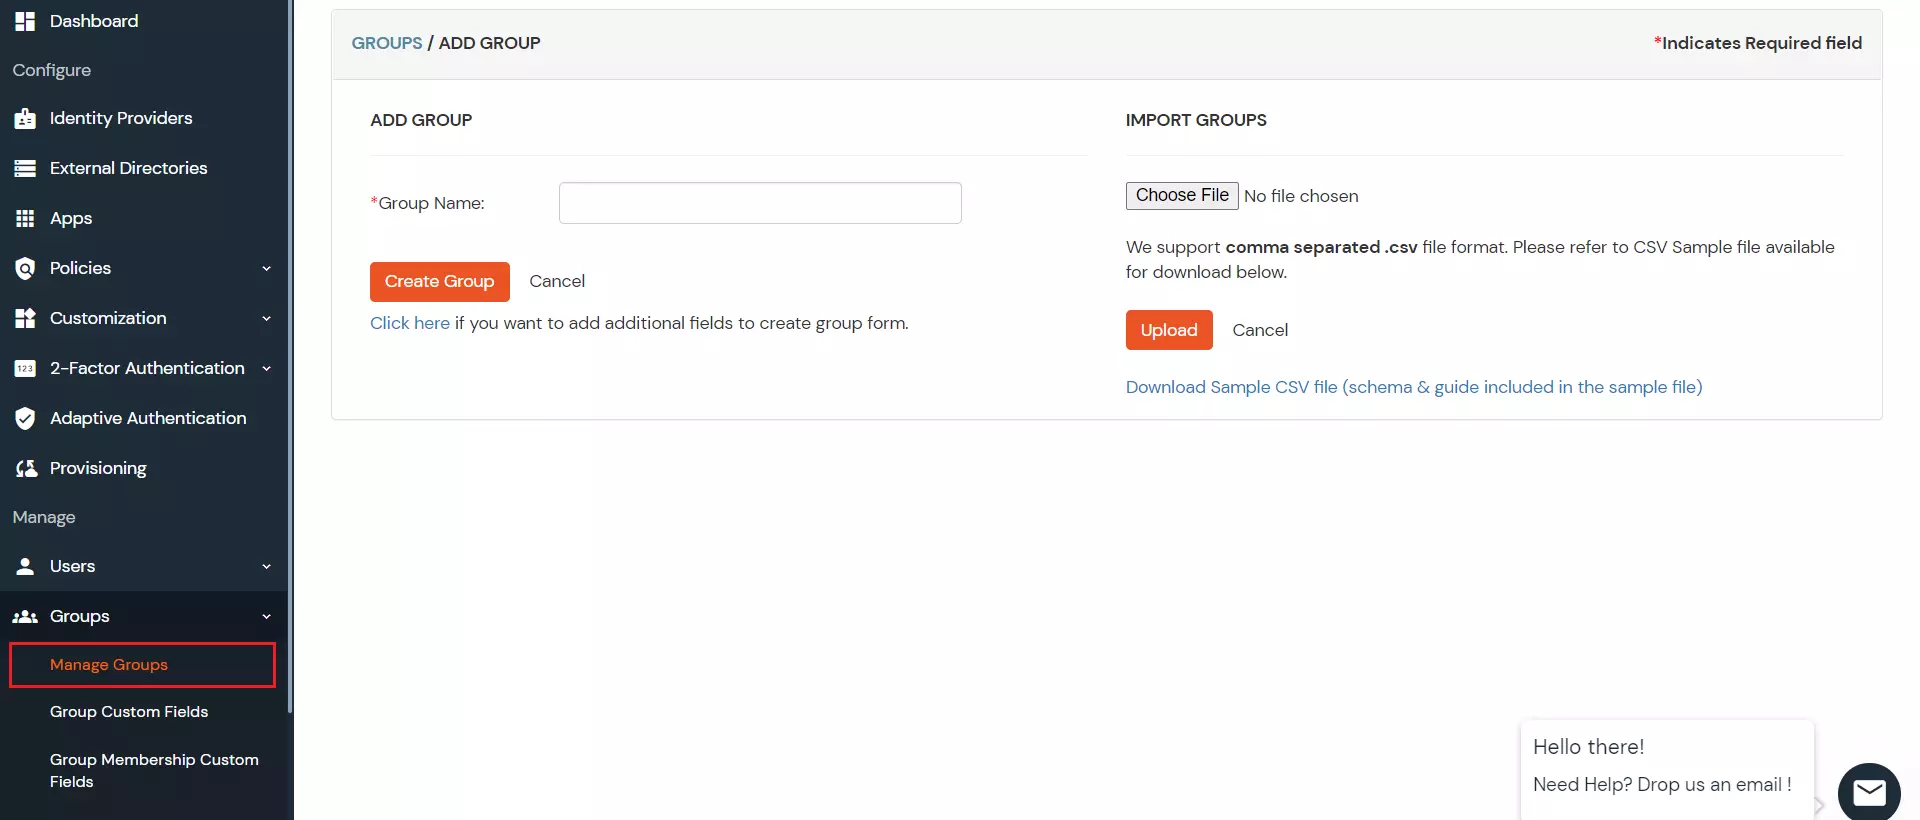Click the Customization label in the sidebar
This screenshot has width=1920, height=820.
click(x=108, y=318)
